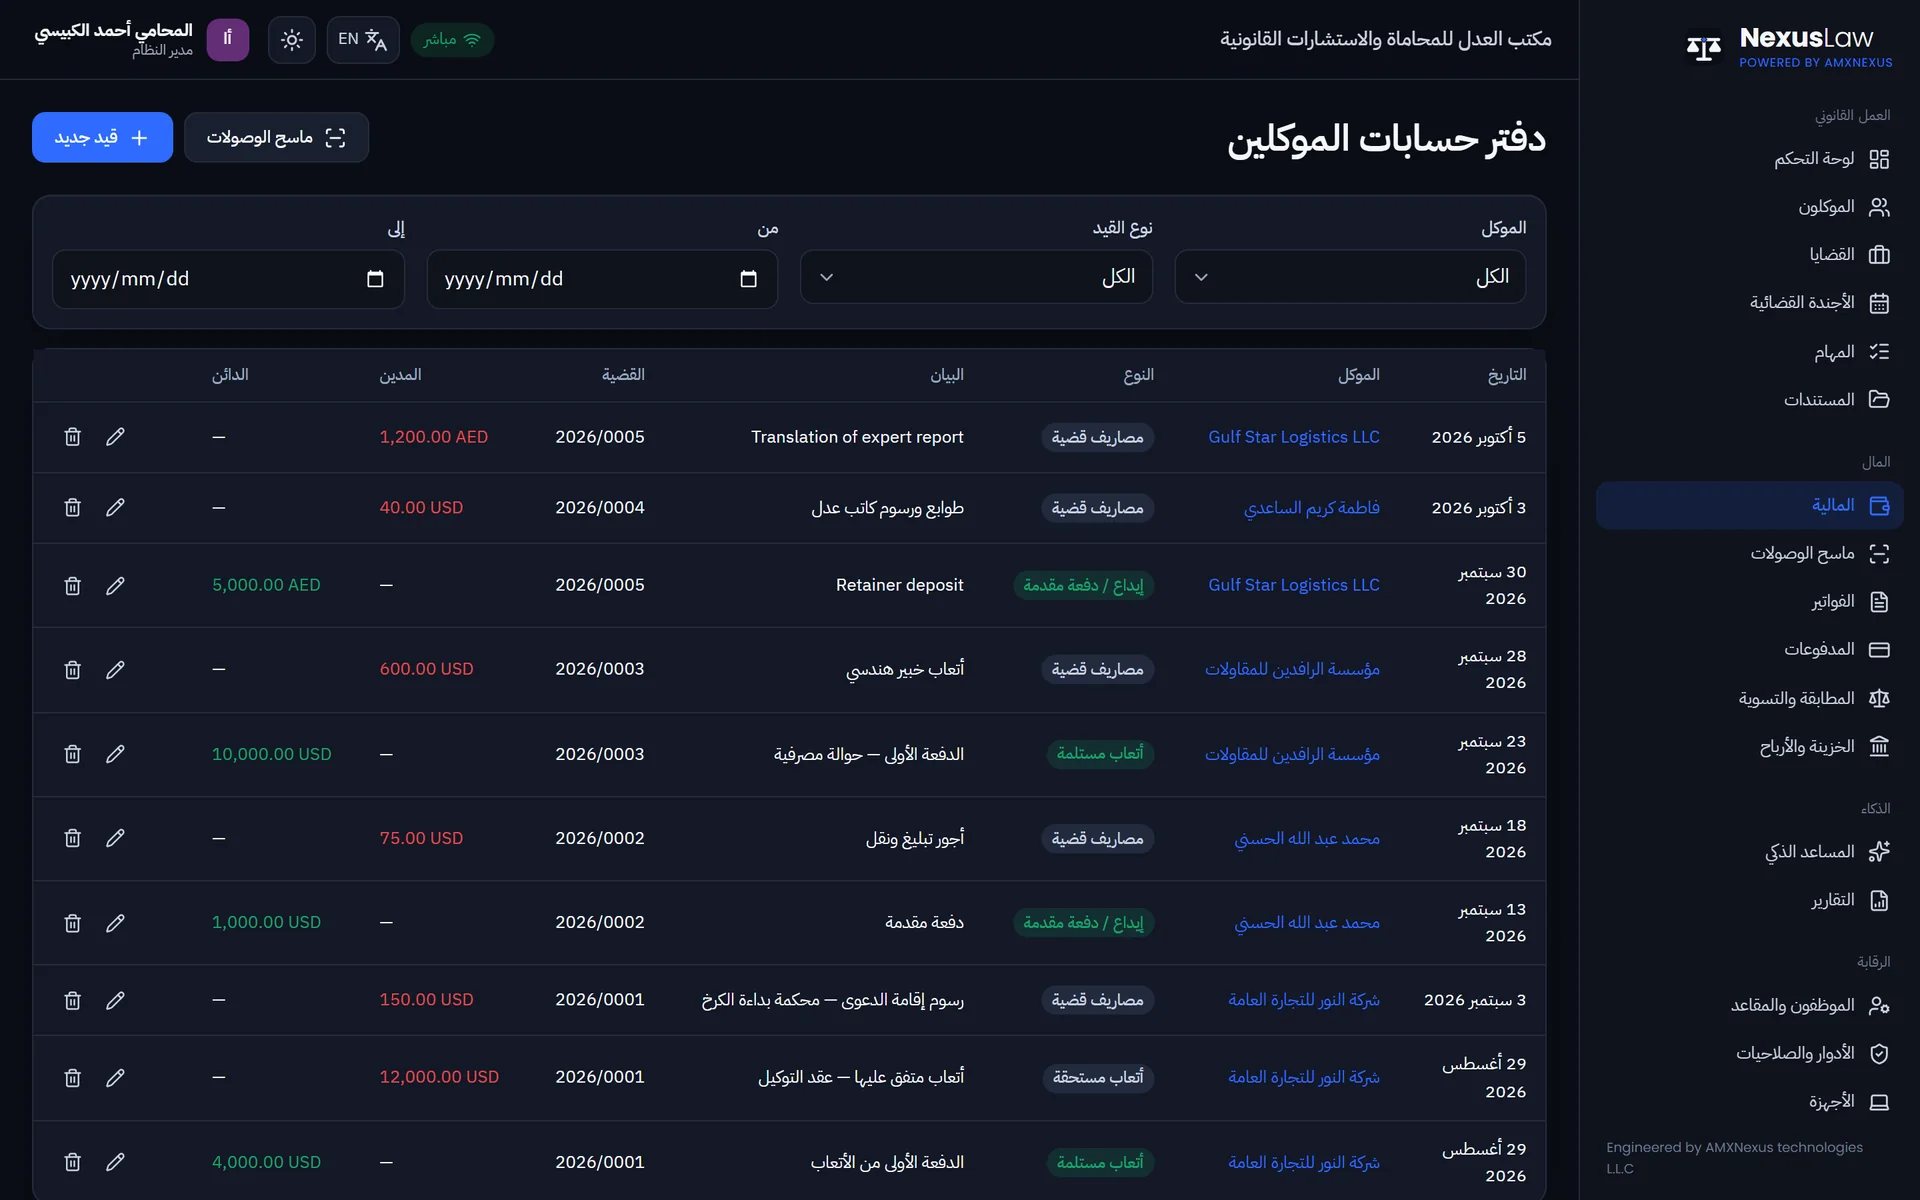Edit the Translation of expert report entry
Screen dimensions: 1920x1200
coord(115,437)
